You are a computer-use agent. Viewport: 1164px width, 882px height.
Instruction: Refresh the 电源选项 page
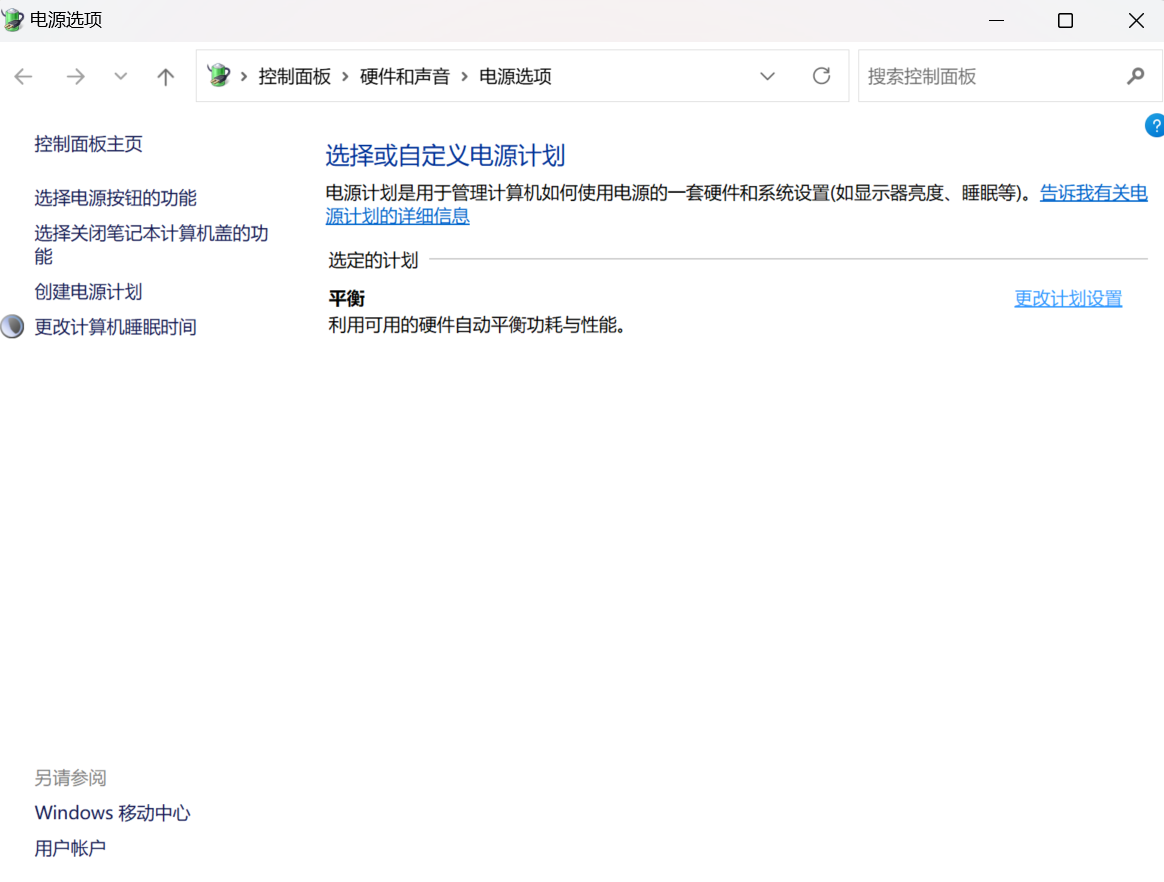tap(821, 76)
